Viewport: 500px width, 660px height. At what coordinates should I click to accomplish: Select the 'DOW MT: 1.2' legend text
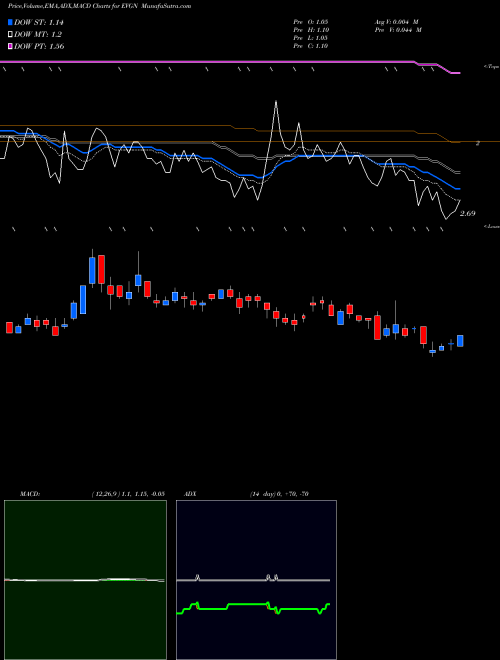[38, 35]
